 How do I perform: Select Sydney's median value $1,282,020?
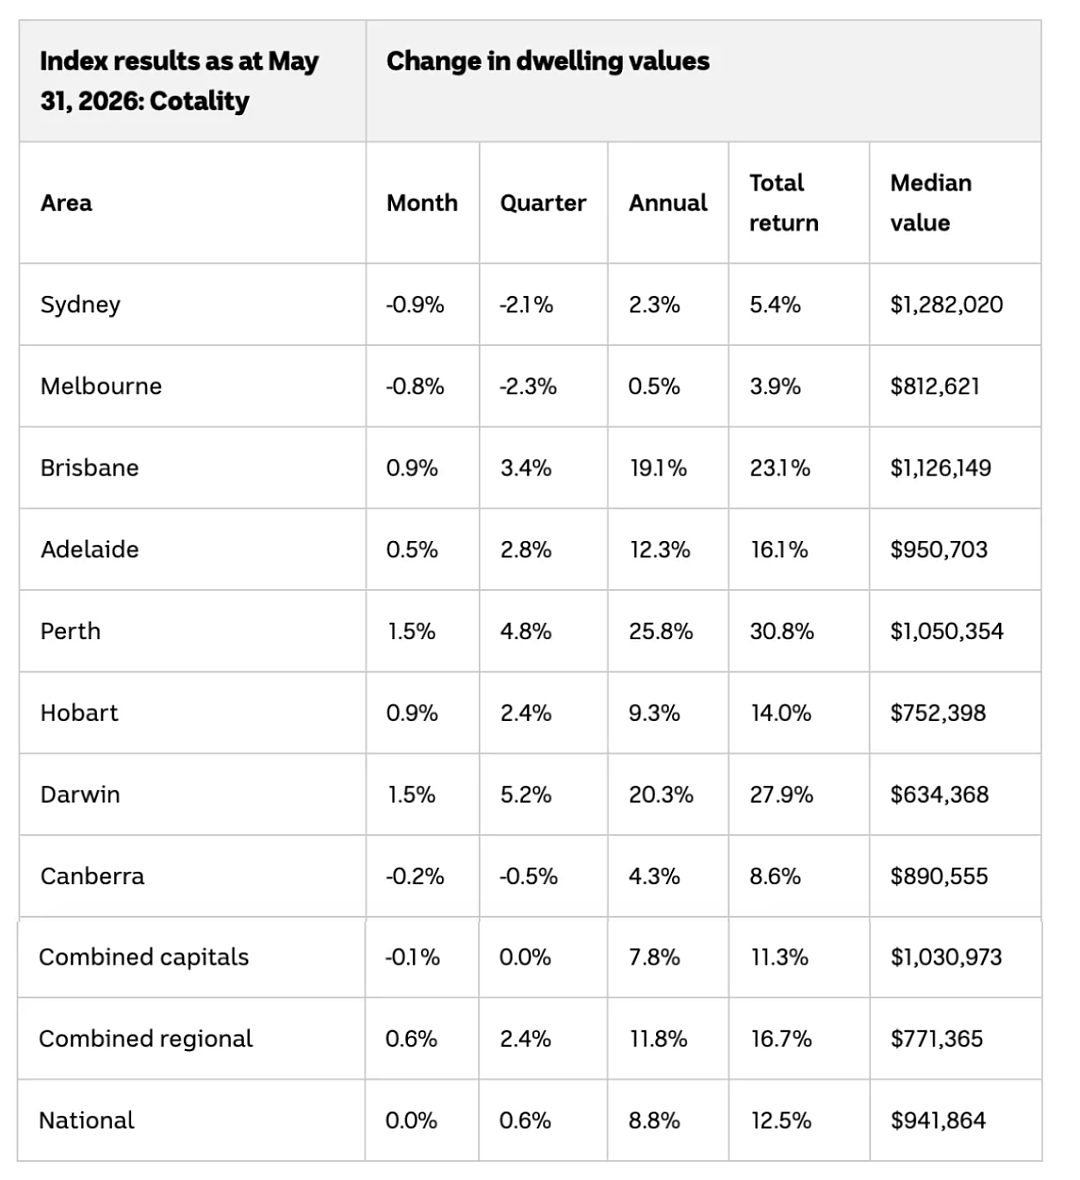(x=947, y=305)
